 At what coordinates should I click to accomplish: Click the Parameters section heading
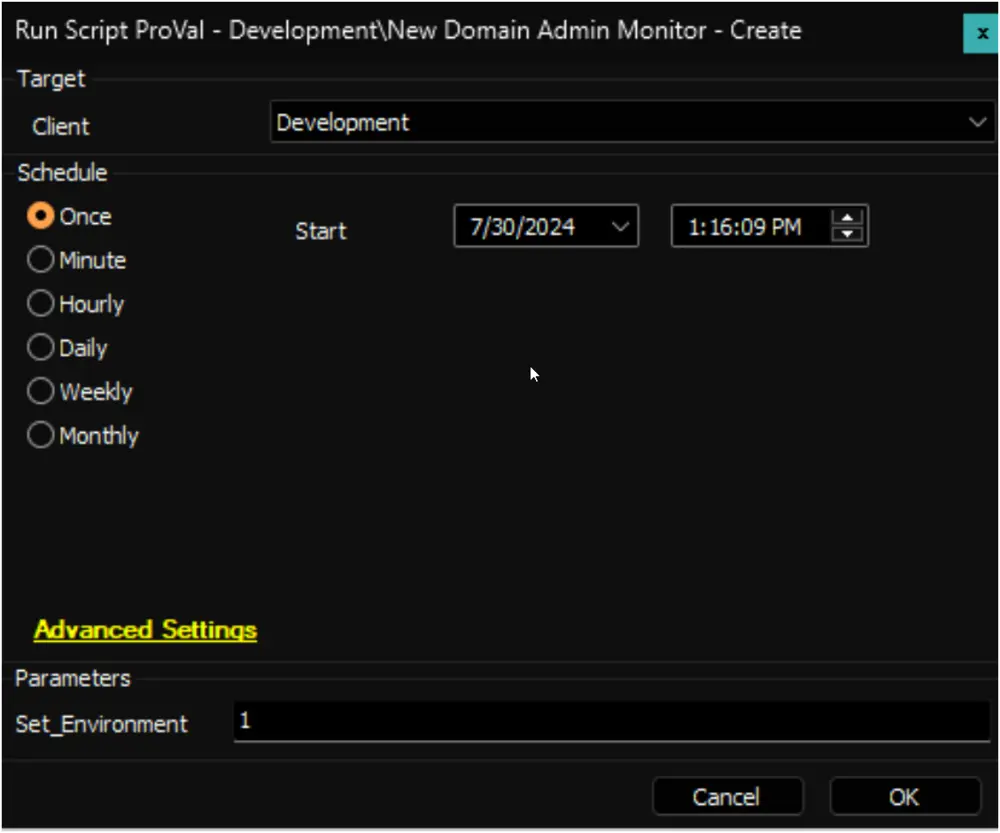point(73,679)
